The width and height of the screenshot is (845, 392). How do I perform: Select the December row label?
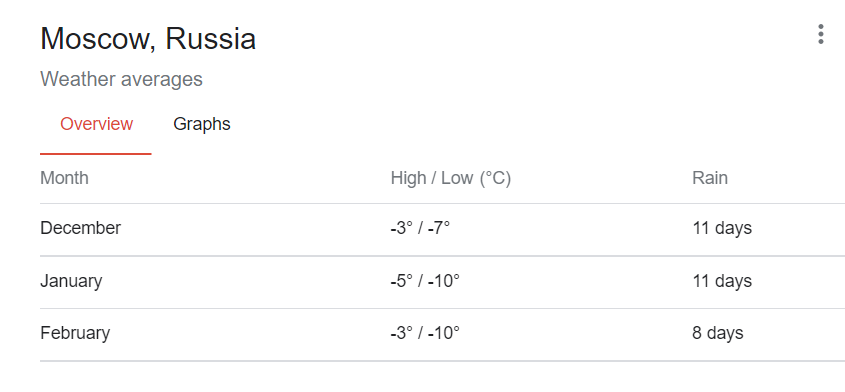tap(80, 228)
